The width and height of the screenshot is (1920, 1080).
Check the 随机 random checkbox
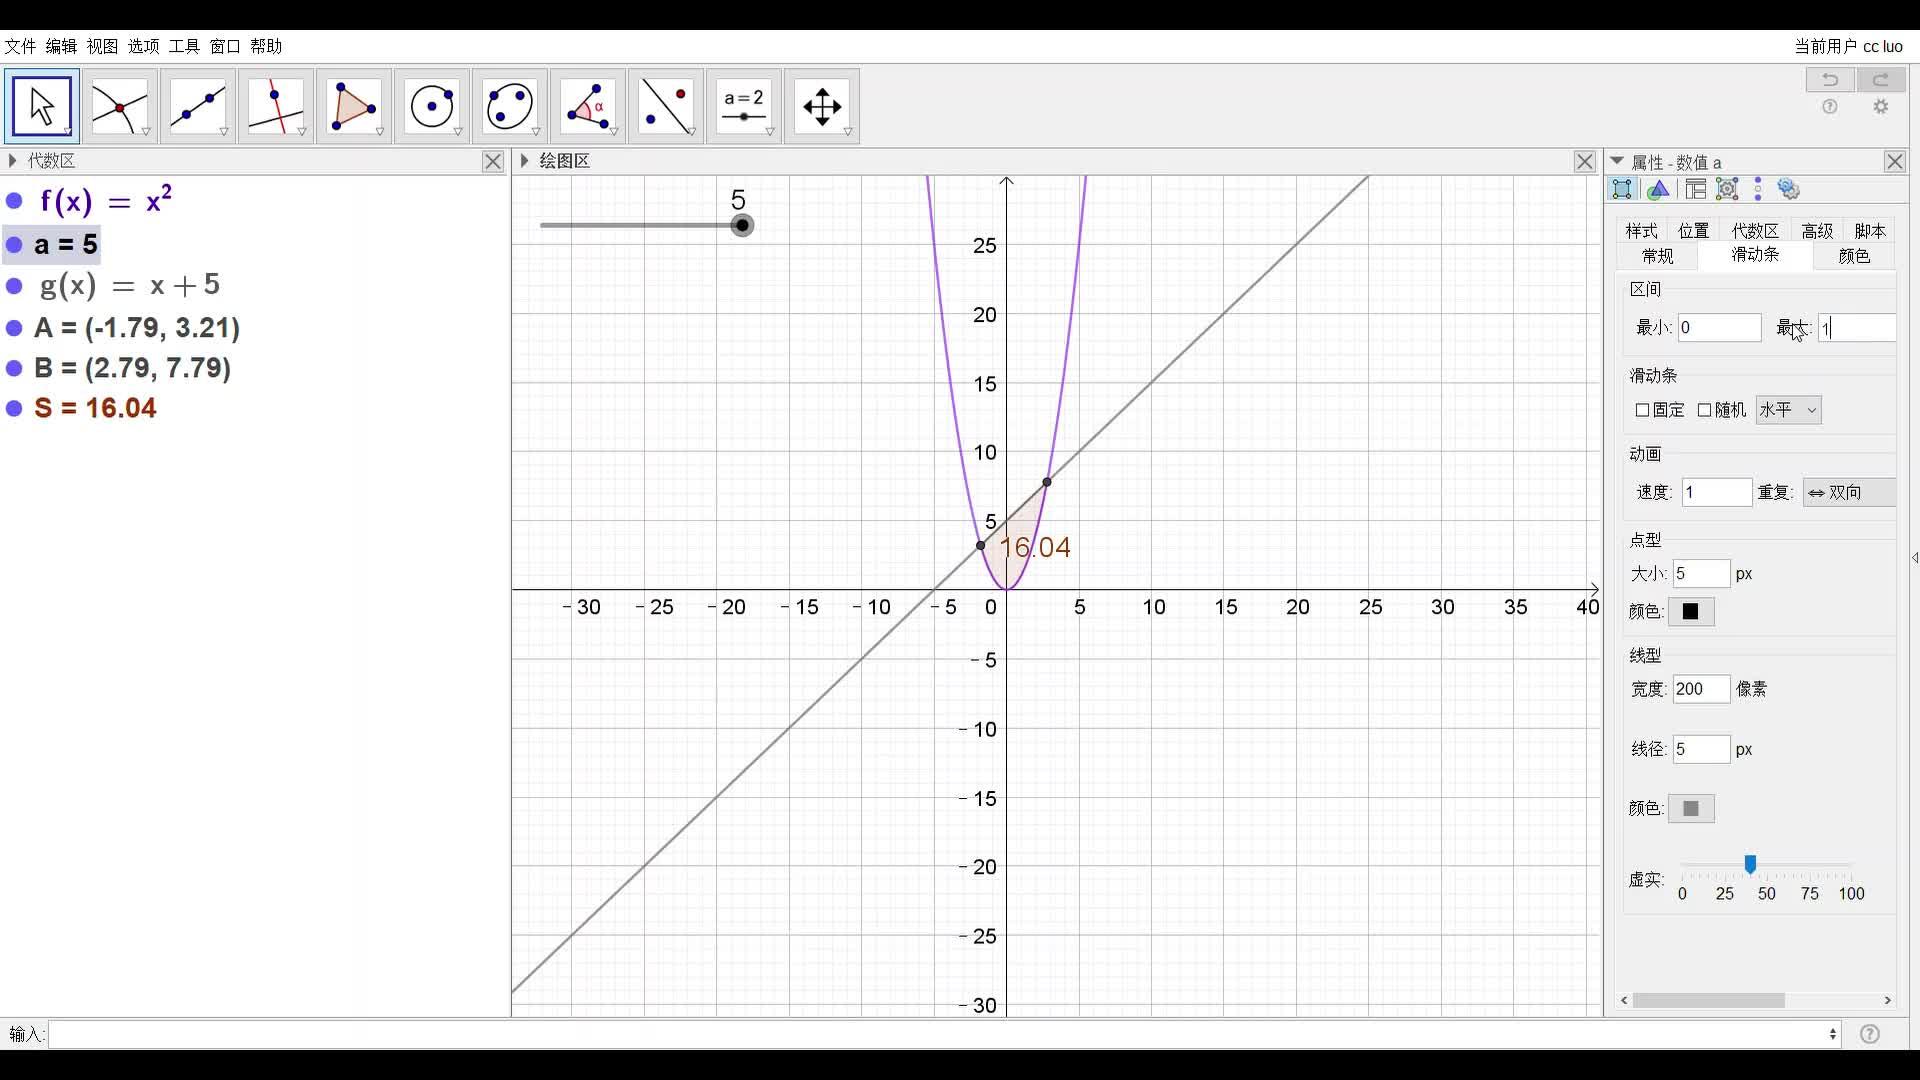(x=1704, y=410)
